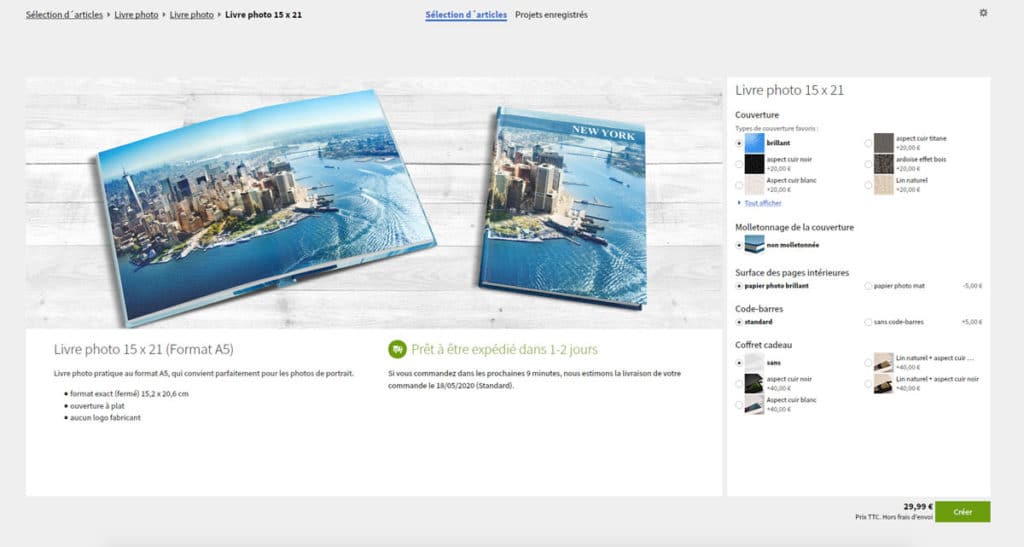Click the Prêt à être expédié heading
Viewport: 1024px width, 547px height.
tap(504, 349)
